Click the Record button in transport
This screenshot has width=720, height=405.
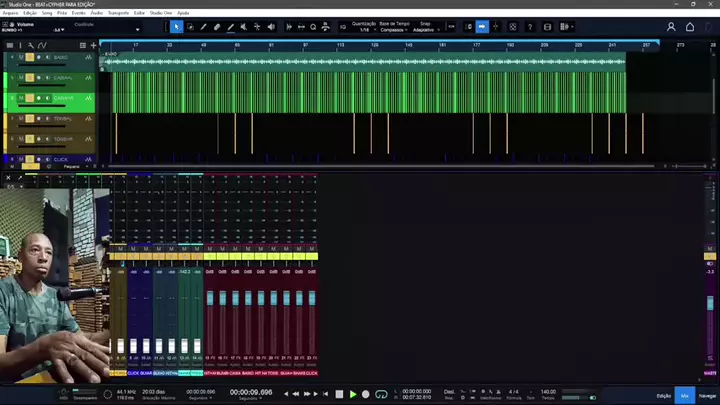pyautogui.click(x=366, y=394)
